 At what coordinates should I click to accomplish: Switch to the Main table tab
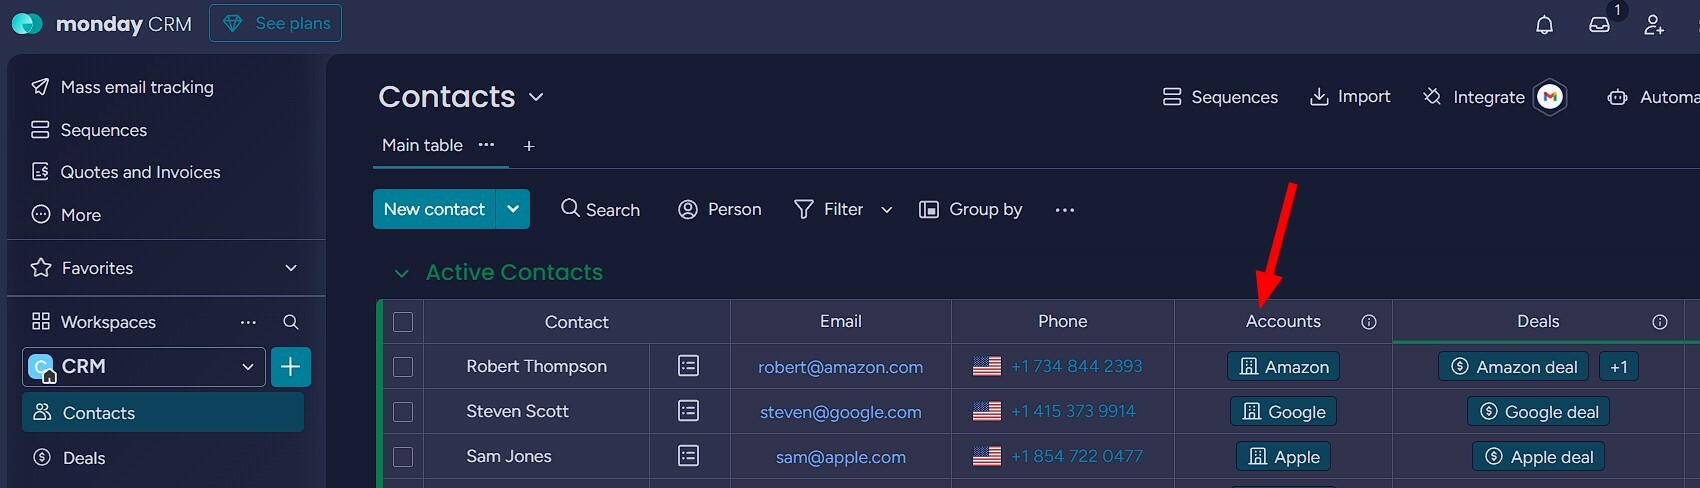pyautogui.click(x=422, y=145)
